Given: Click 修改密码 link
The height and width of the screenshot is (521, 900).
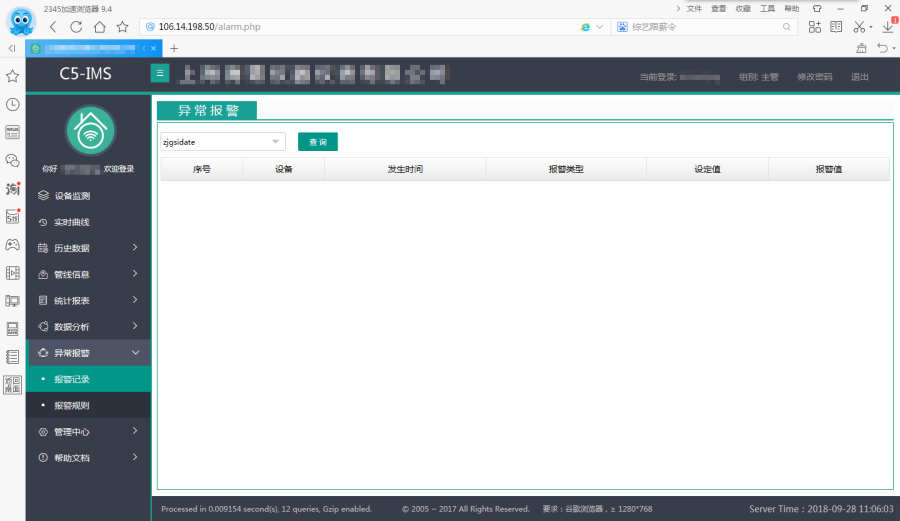Looking at the screenshot, I should coord(814,77).
